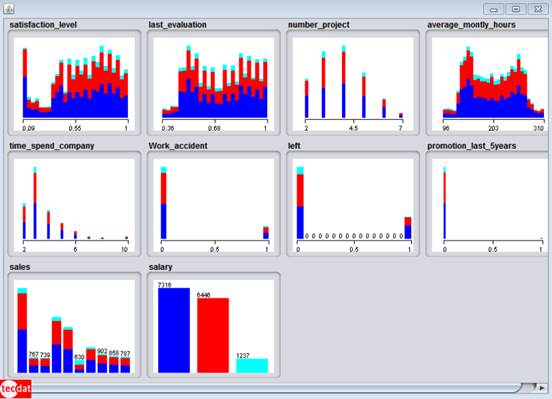This screenshot has height=399, width=552.
Task: Select the satisfaction_level histogram panel
Action: coord(74,83)
